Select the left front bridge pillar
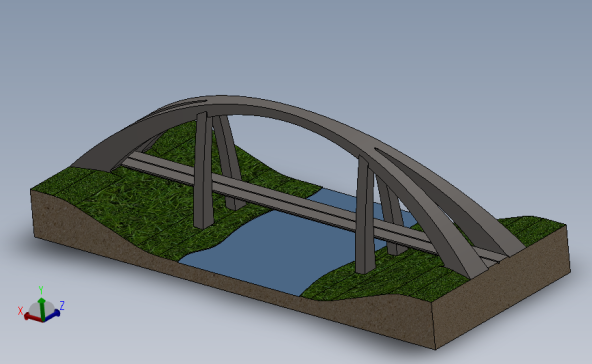 (203, 170)
